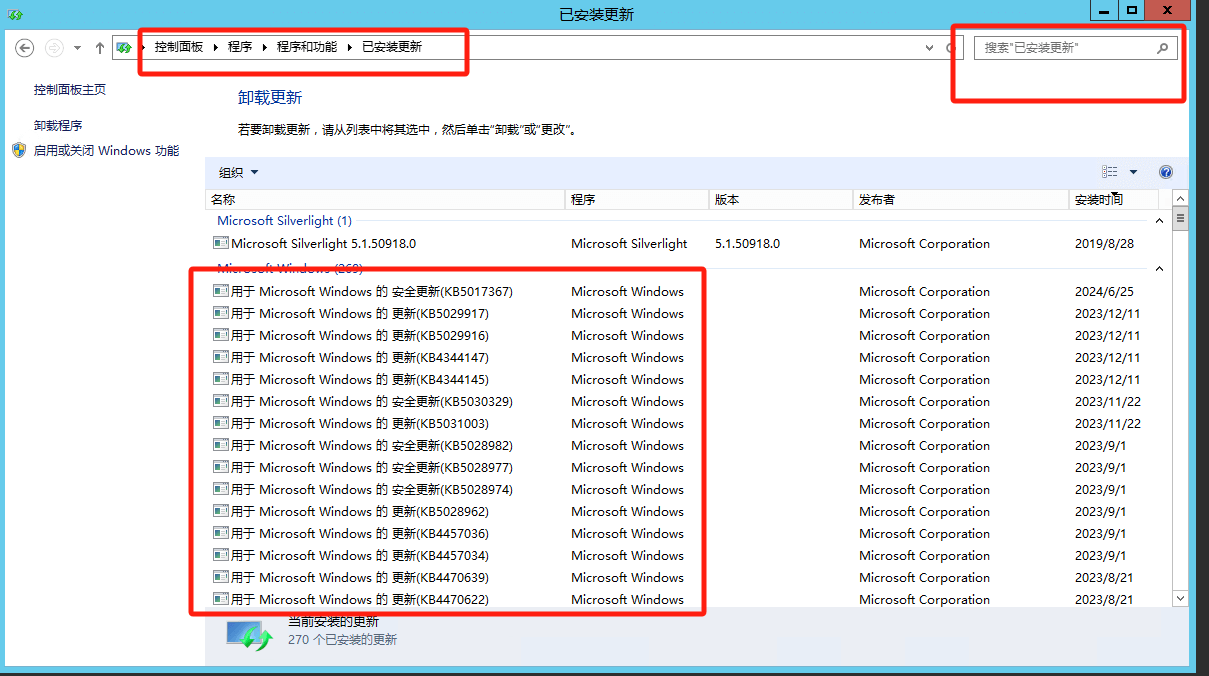Open the 卸载程序 link
Image resolution: width=1209 pixels, height=676 pixels.
point(58,126)
